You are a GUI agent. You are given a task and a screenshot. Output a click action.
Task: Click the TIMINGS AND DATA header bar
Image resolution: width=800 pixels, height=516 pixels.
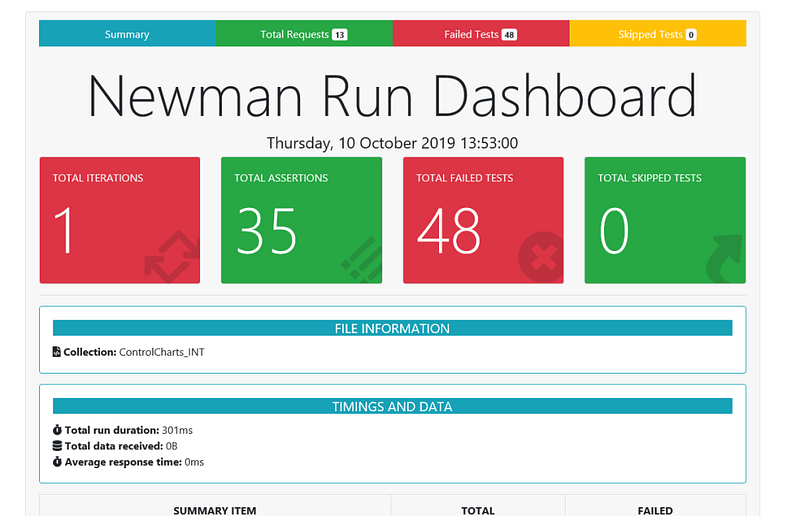[392, 406]
